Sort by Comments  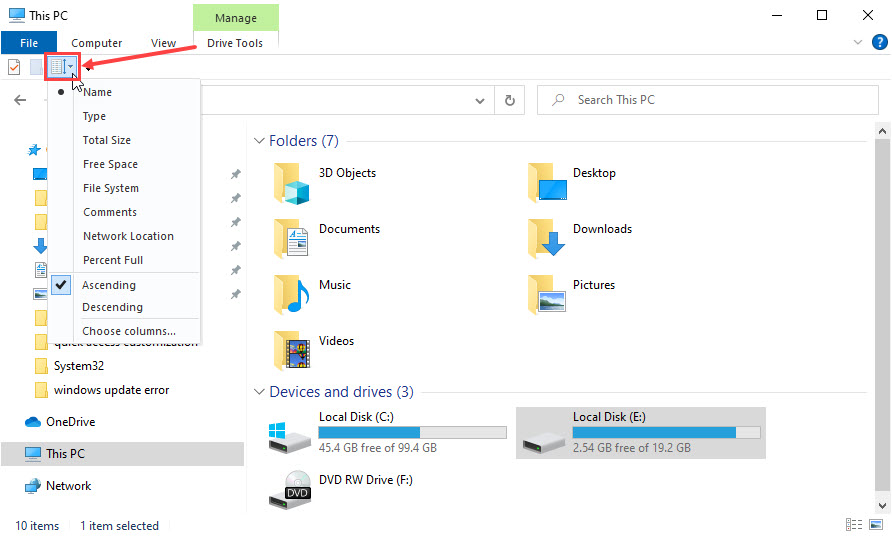coord(125,212)
